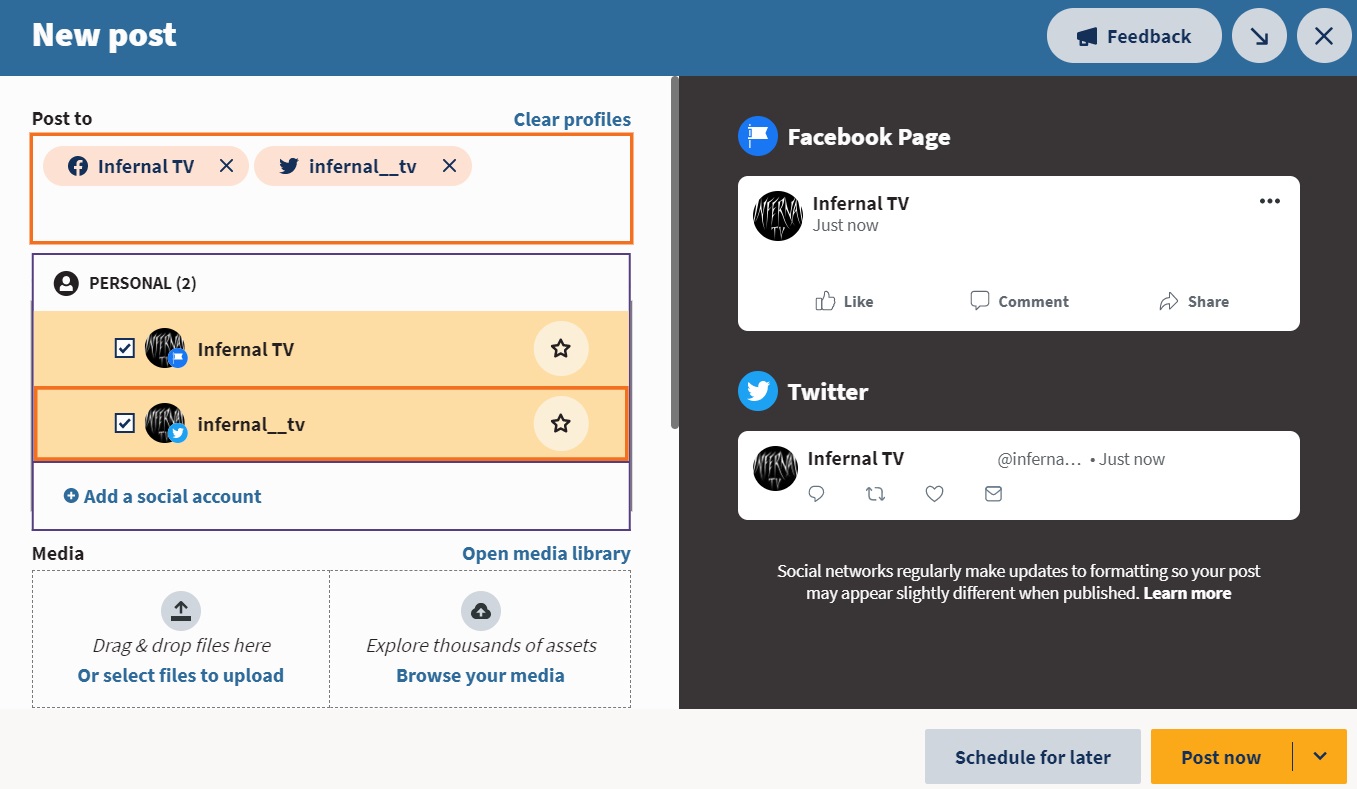
Task: Click the Feedback button
Action: pos(1134,36)
